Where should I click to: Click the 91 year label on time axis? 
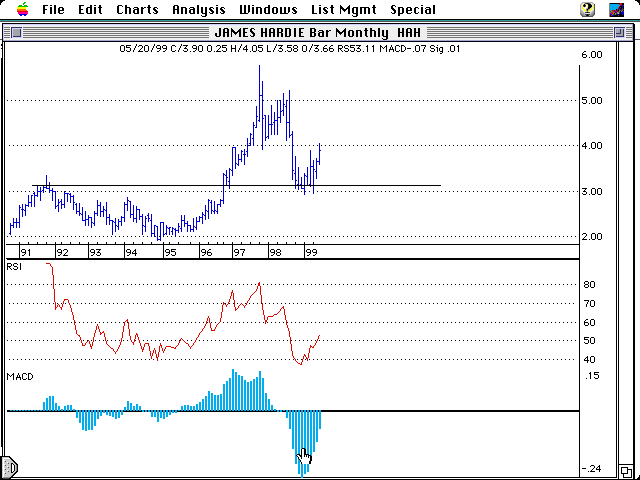point(26,253)
